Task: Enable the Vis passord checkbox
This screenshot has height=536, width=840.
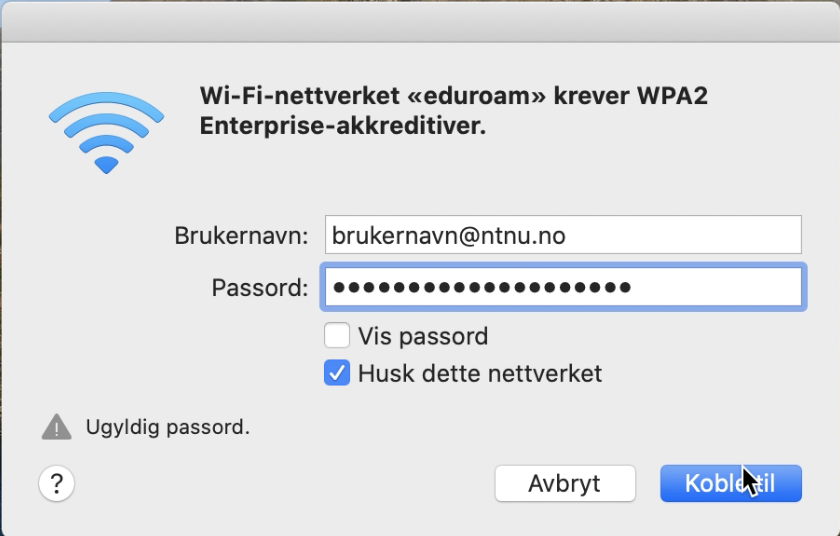Action: 337,336
